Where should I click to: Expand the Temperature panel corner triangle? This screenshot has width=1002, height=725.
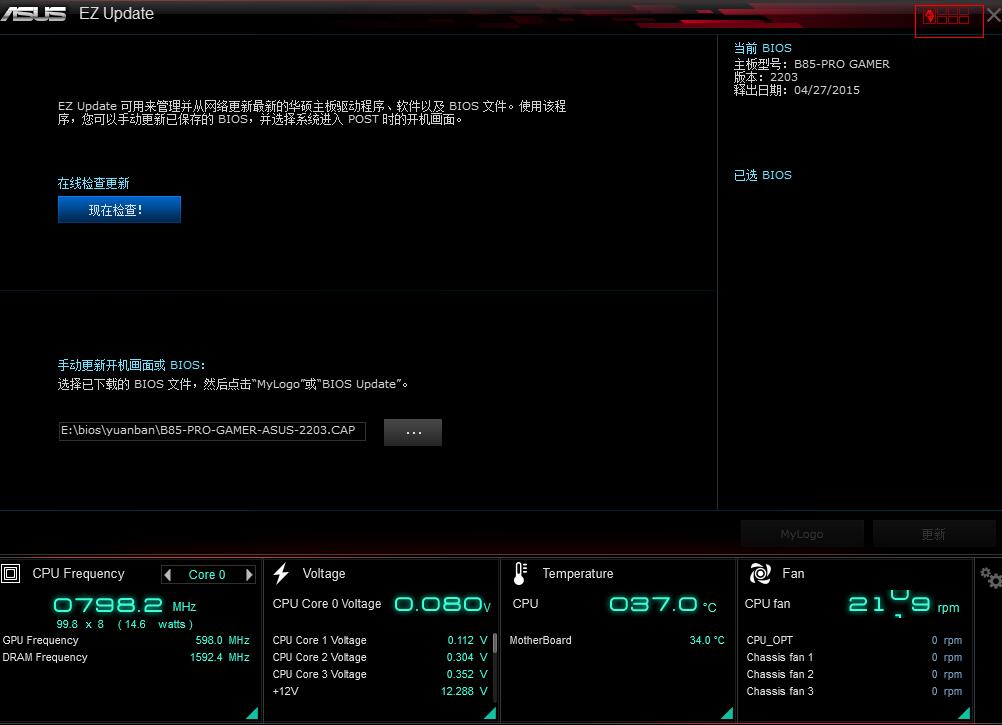(x=727, y=713)
